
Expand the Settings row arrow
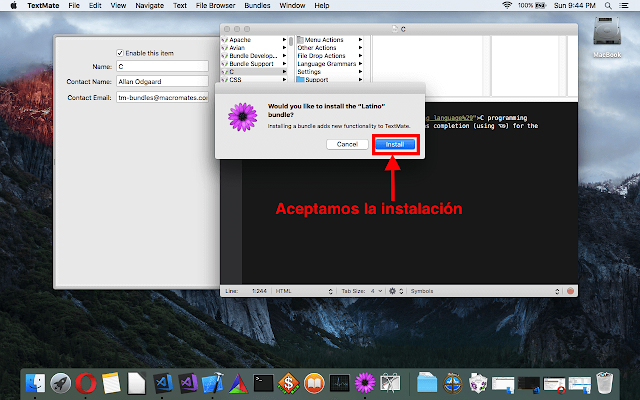coord(360,71)
